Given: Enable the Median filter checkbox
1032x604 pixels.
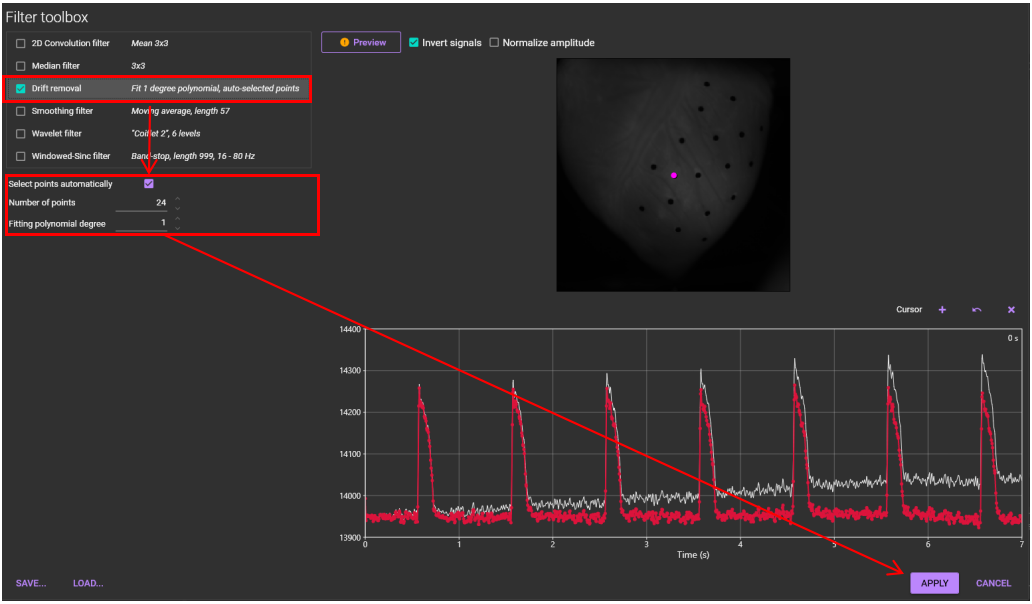Looking at the screenshot, I should (x=21, y=66).
